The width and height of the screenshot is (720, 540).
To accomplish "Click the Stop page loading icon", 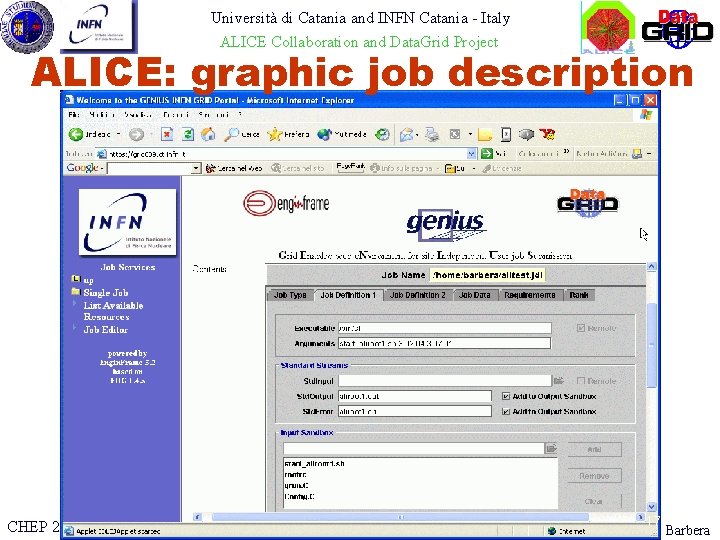I will point(167,134).
